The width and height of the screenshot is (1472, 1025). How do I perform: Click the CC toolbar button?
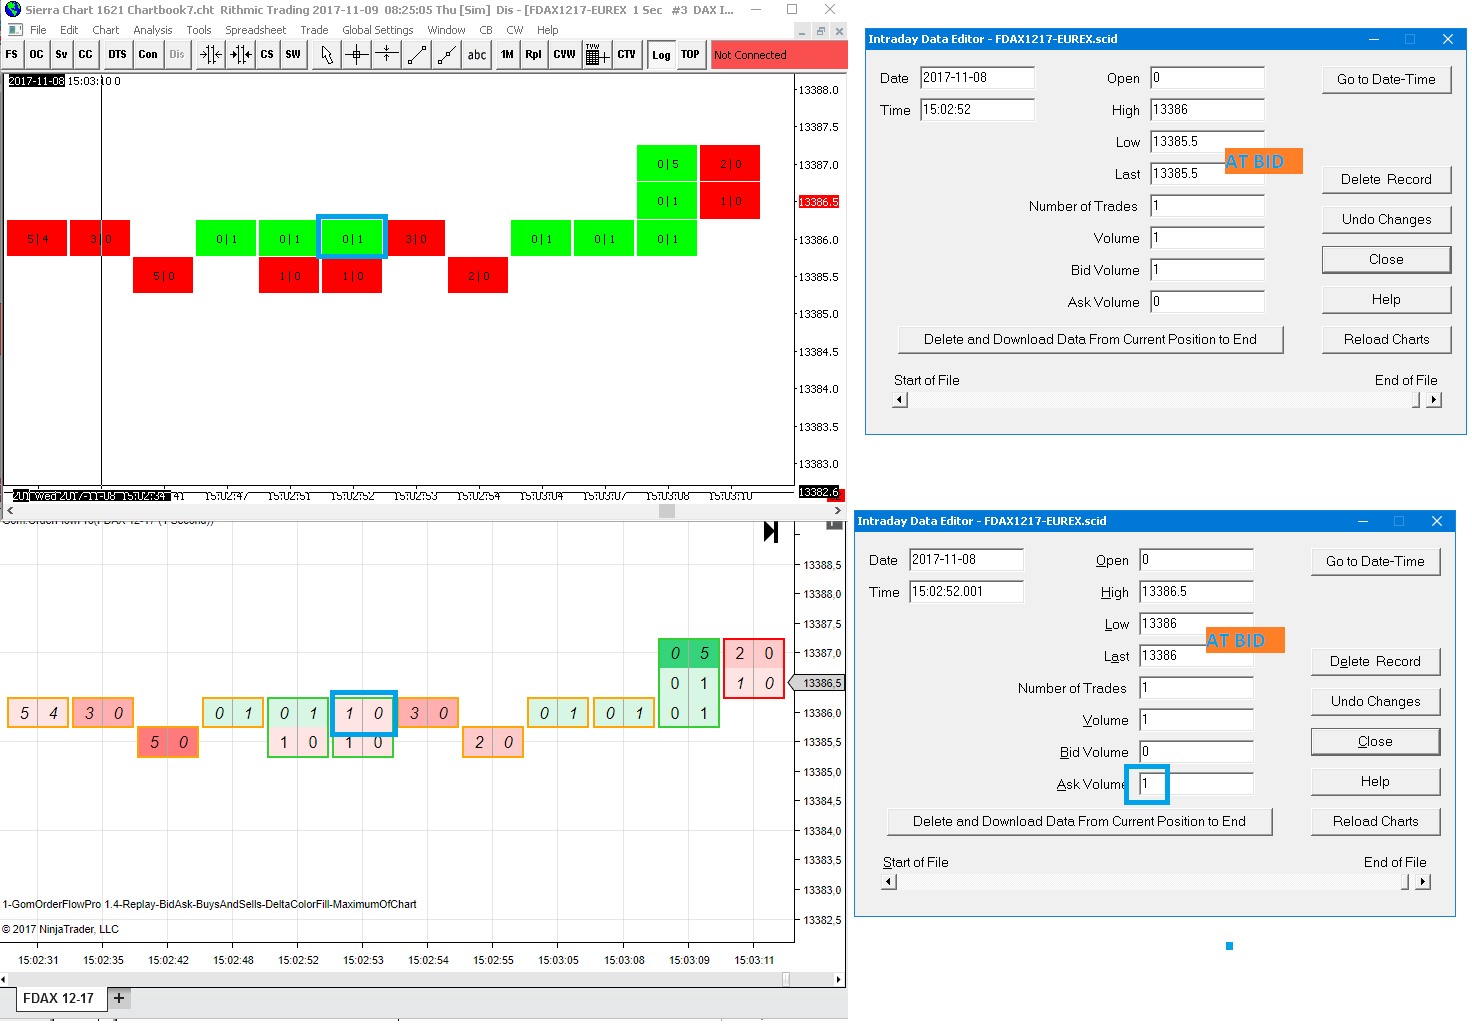(85, 55)
